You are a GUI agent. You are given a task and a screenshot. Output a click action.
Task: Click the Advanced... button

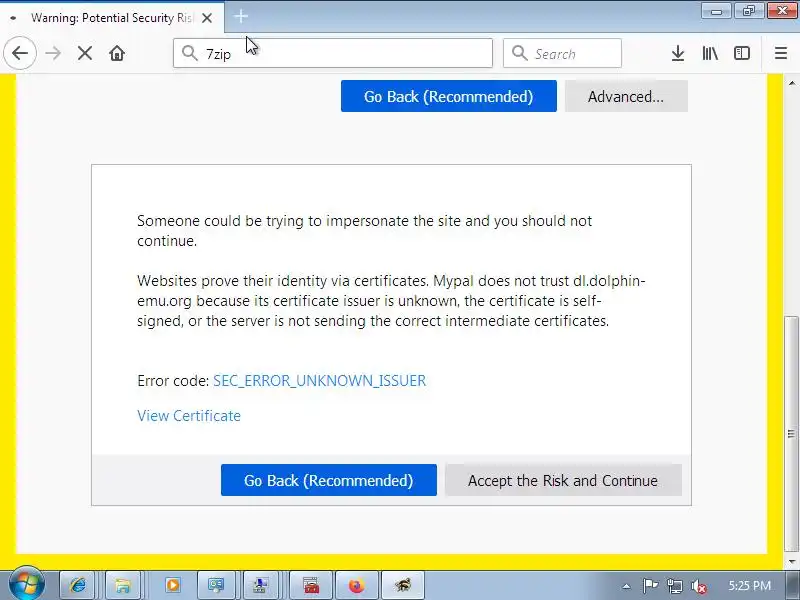pos(626,96)
